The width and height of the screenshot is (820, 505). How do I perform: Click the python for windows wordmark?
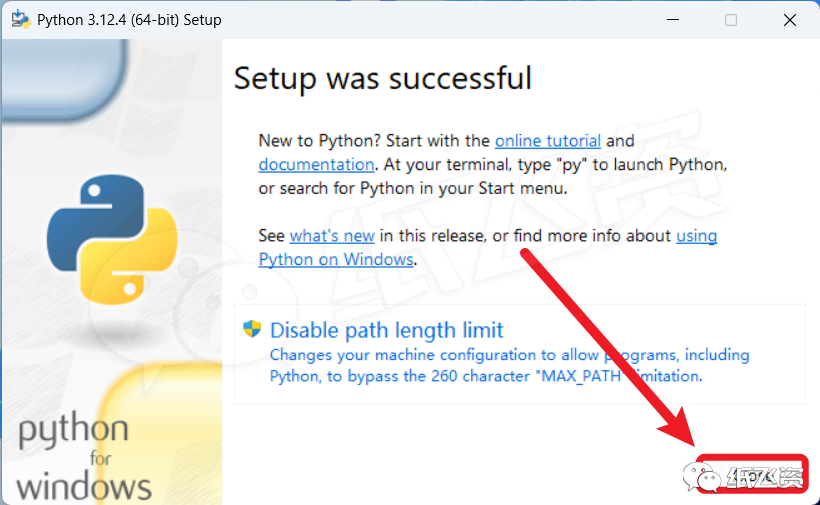click(x=84, y=456)
